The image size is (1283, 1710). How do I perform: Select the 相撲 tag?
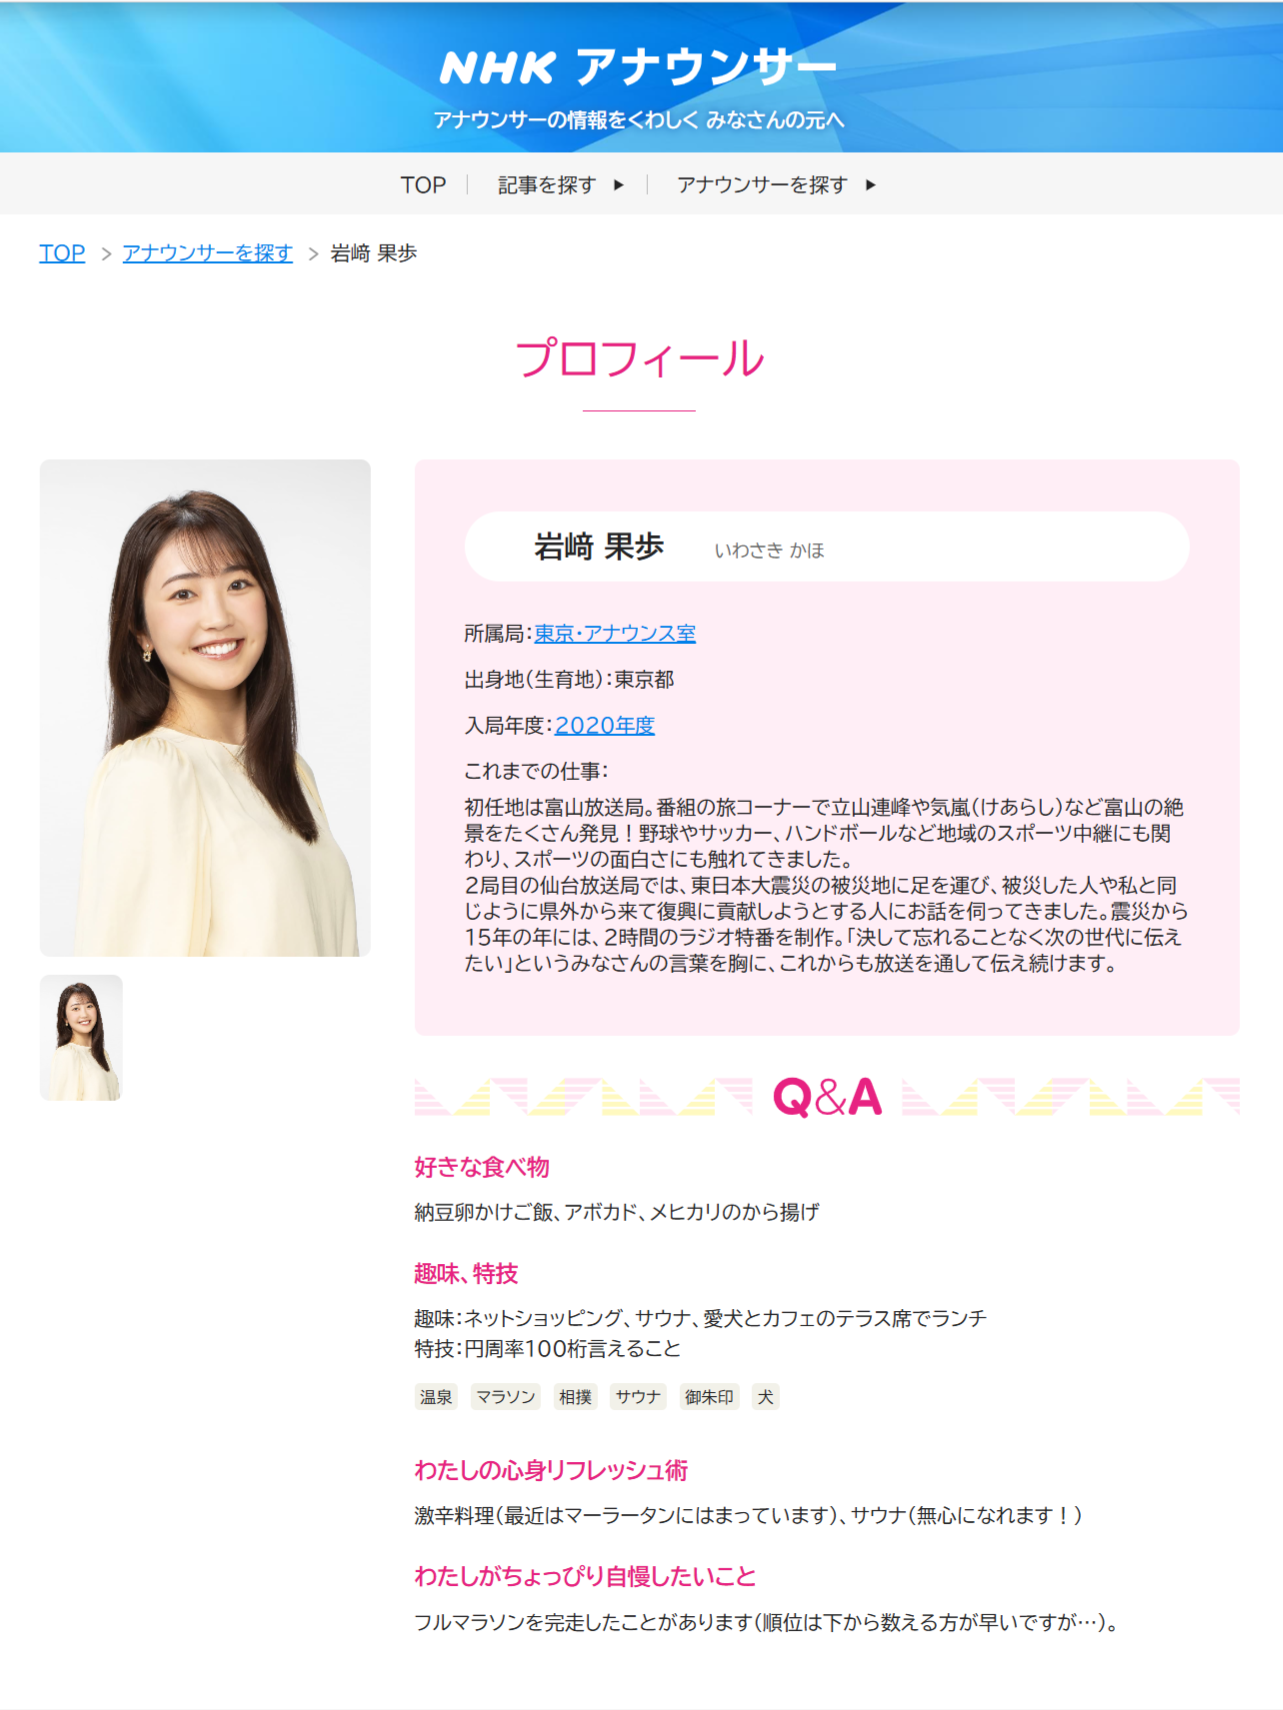point(576,1397)
